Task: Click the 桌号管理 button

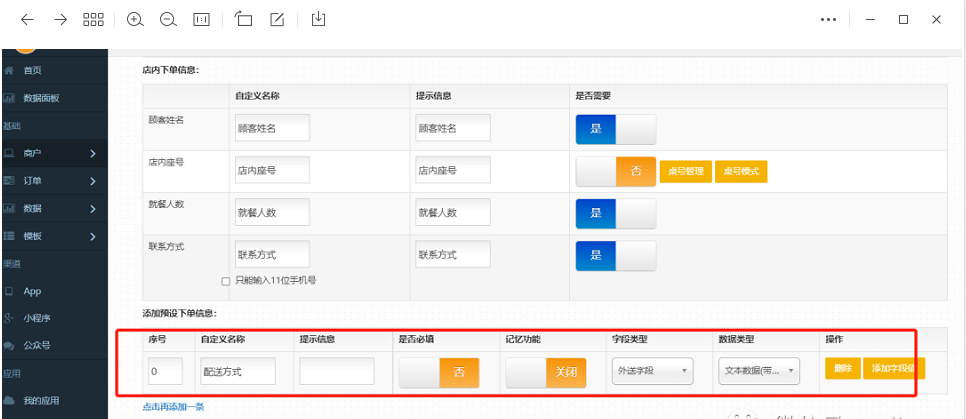Action: [684, 172]
